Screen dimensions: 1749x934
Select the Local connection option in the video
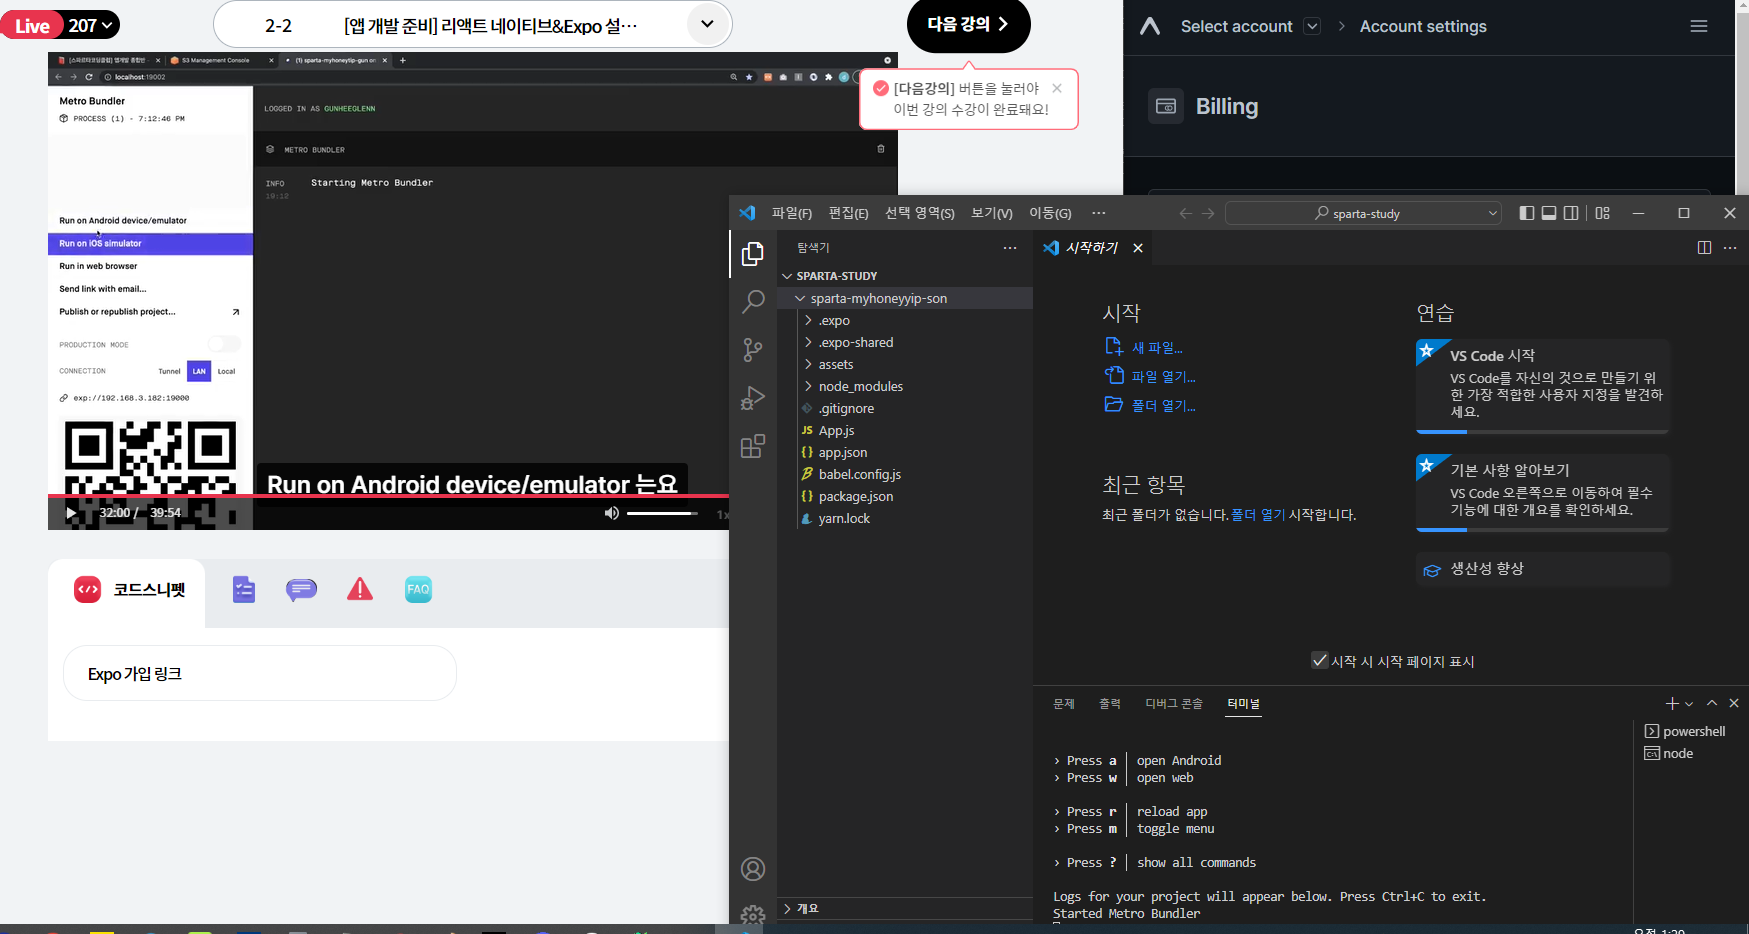(x=227, y=371)
